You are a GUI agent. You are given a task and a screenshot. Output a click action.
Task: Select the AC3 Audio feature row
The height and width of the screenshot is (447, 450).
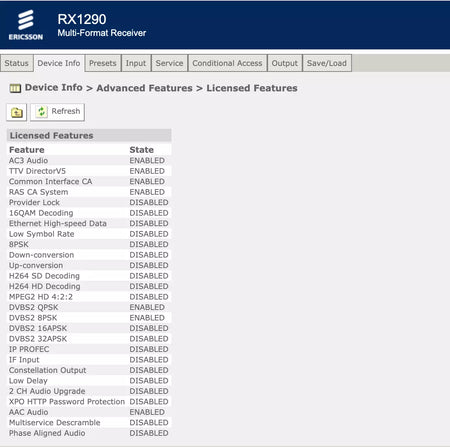click(x=89, y=160)
